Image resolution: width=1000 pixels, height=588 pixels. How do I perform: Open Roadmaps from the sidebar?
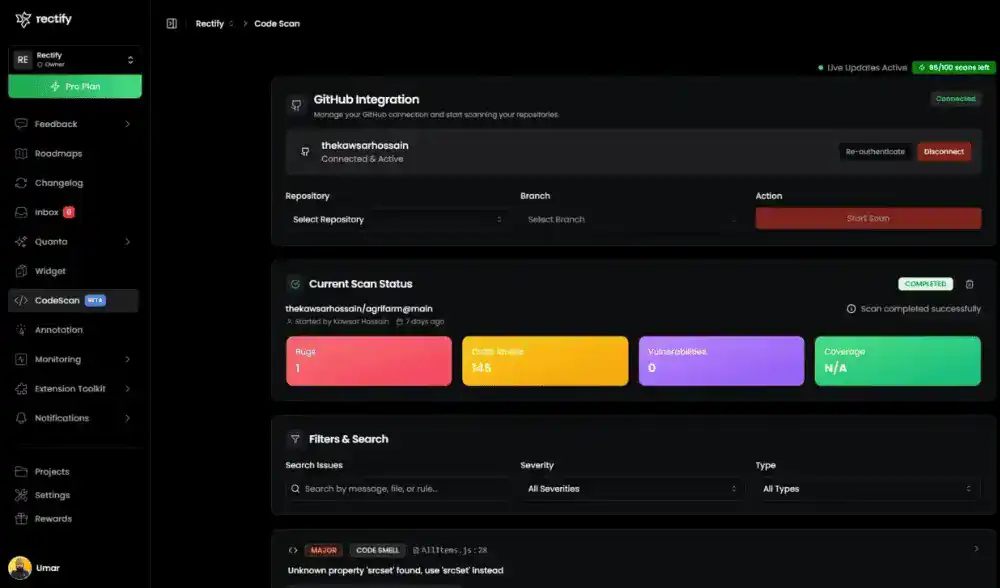pyautogui.click(x=58, y=154)
